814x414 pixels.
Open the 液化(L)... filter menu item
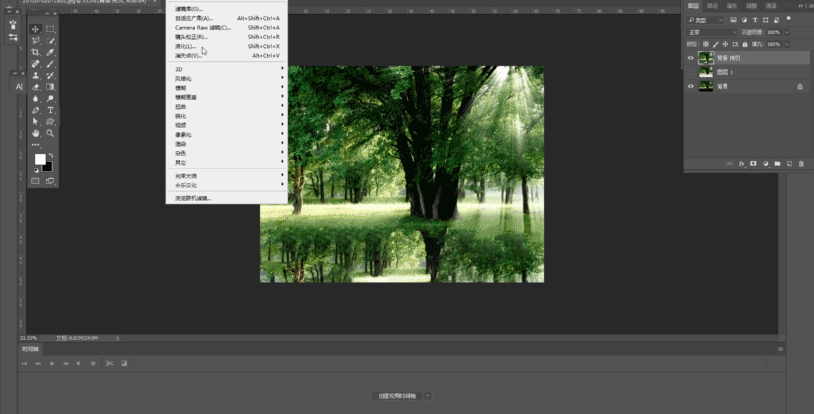coord(187,46)
